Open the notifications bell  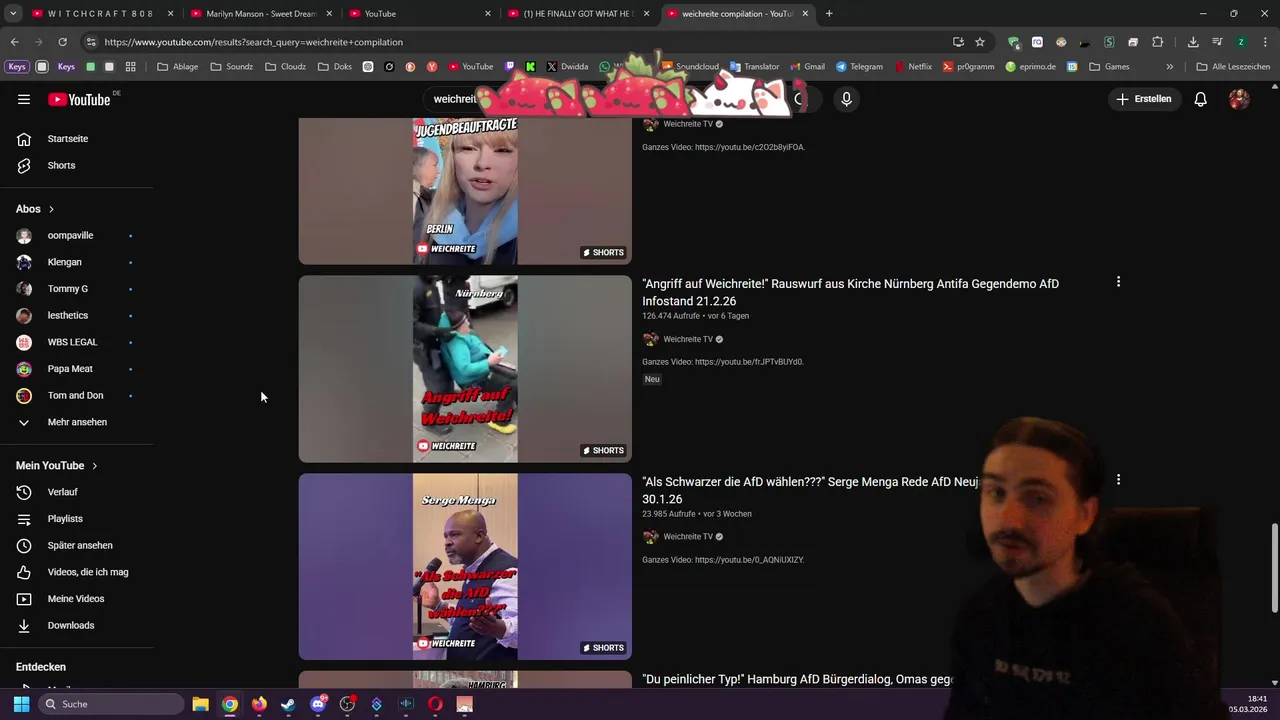(x=1200, y=99)
